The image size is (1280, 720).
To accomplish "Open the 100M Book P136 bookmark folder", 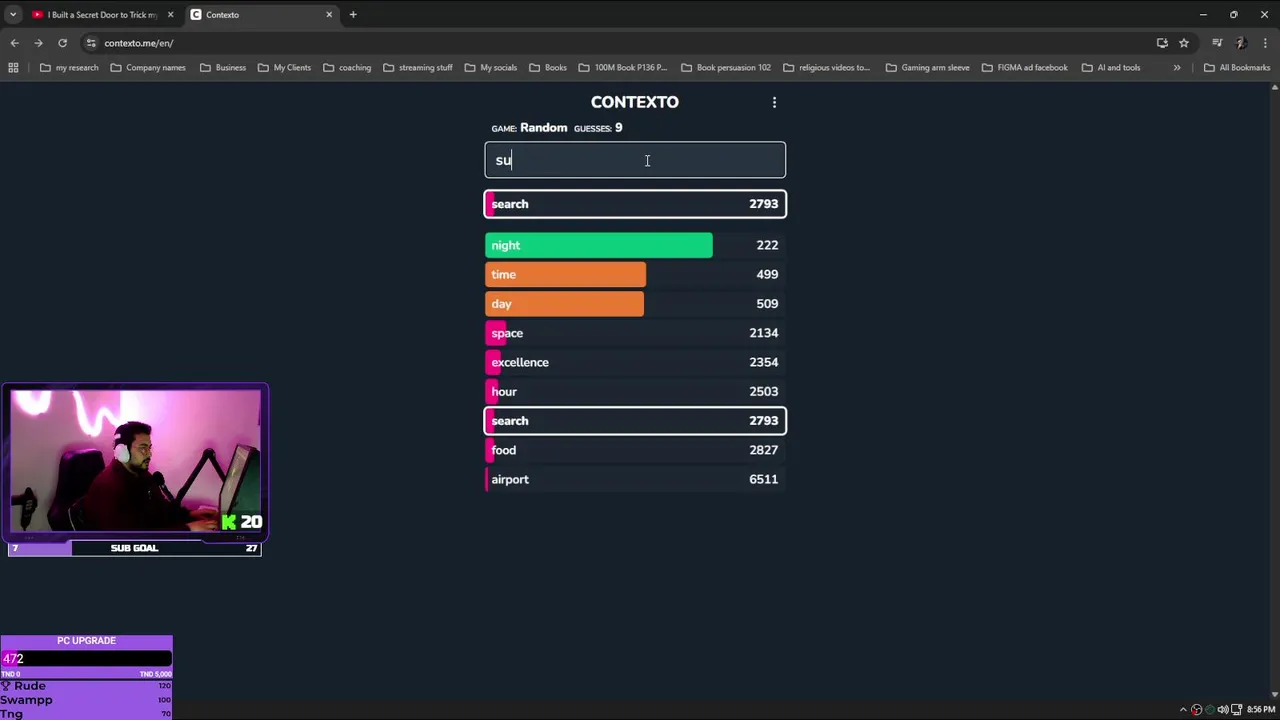I will (622, 68).
